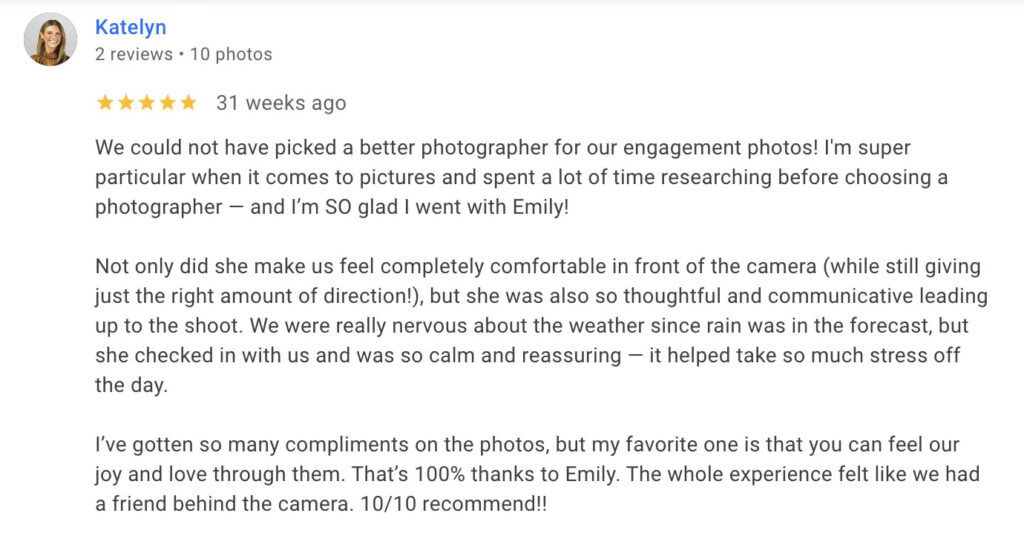
Task: Click the fifth gold rating star
Action: point(189,102)
